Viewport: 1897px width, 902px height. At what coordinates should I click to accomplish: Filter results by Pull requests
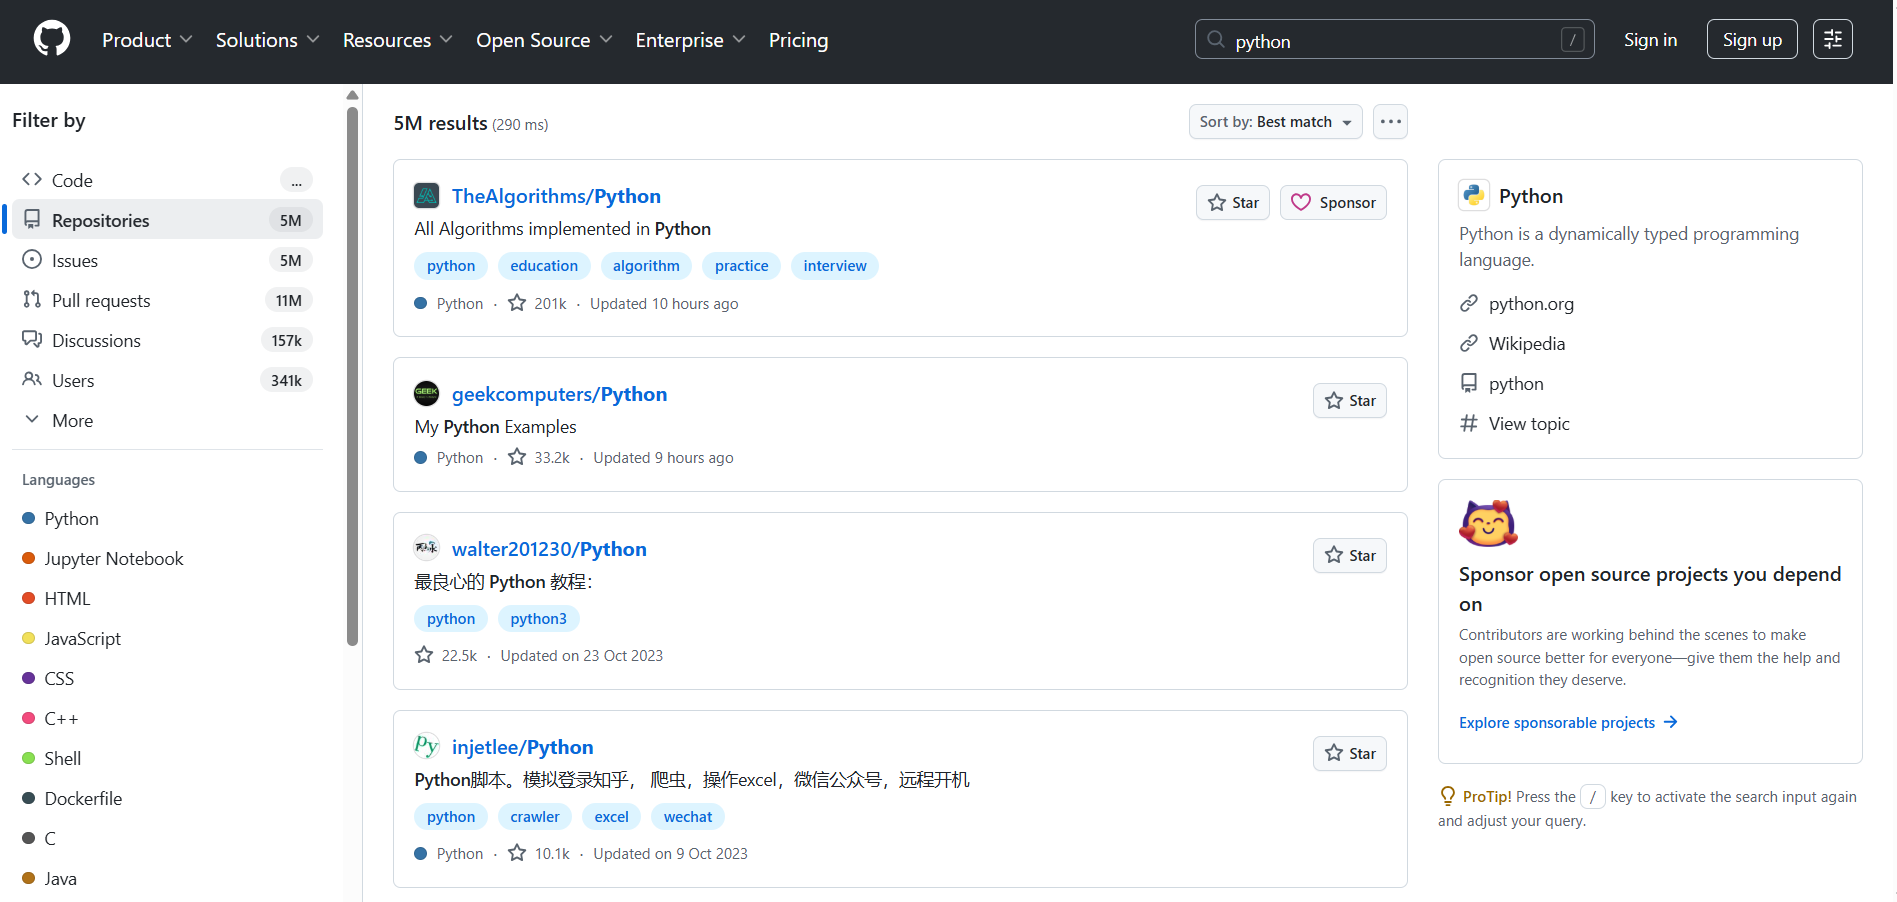click(x=167, y=300)
